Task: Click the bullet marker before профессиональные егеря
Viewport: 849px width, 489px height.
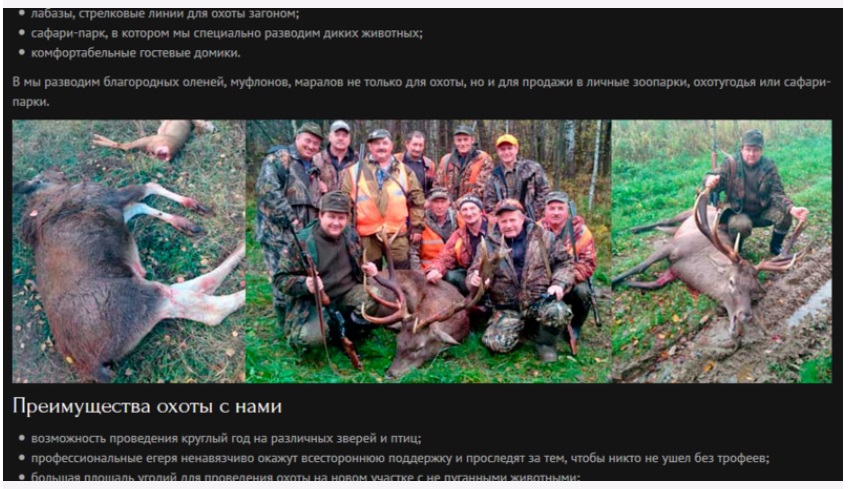Action: [x=22, y=459]
